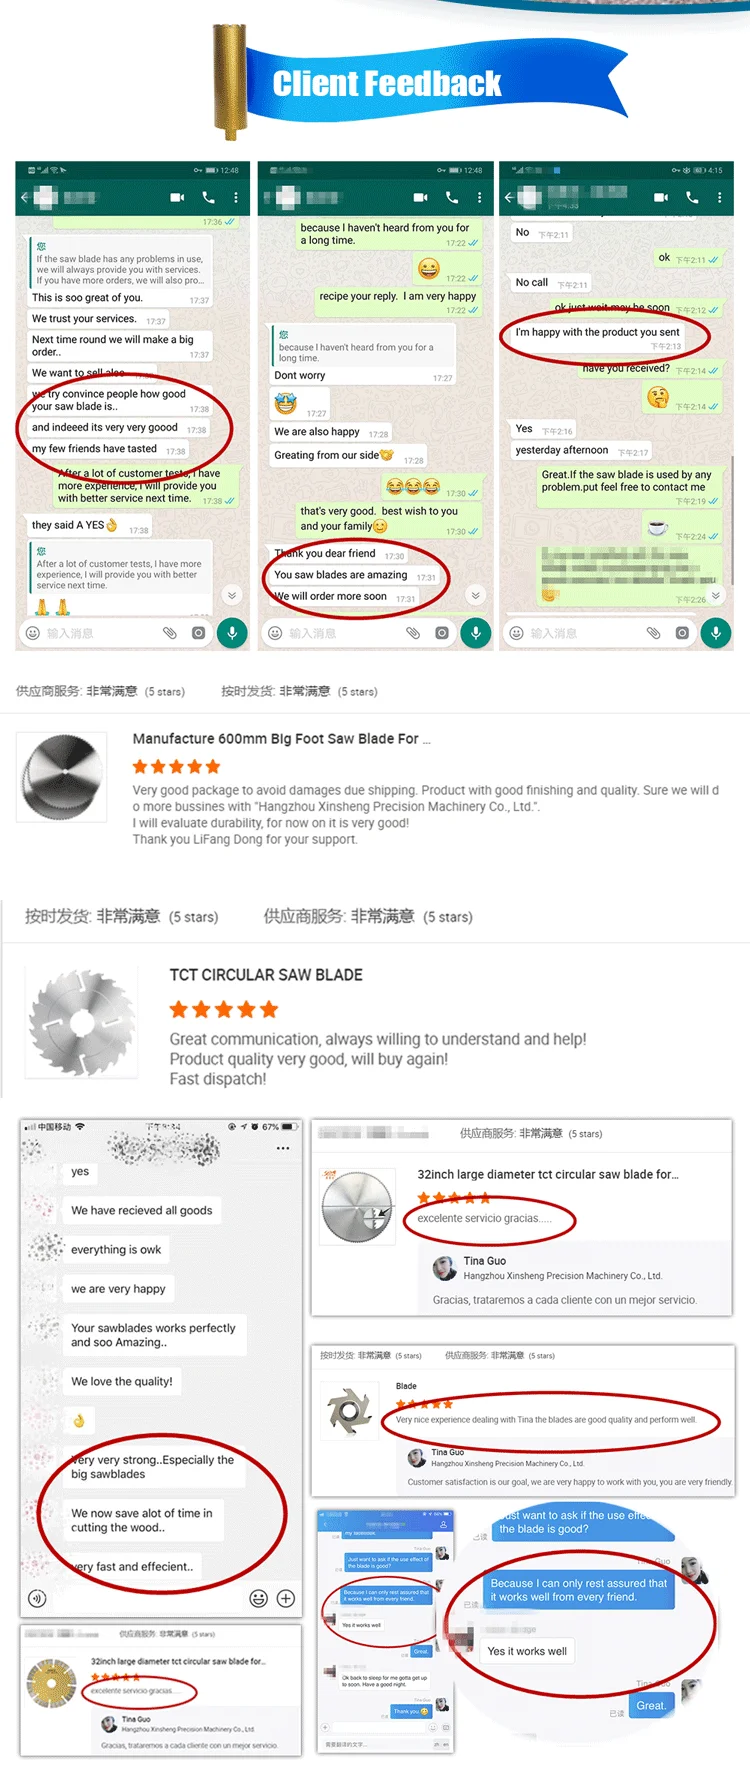Tap the phone call icon in second chat
The image size is (750, 1772).
tap(452, 197)
